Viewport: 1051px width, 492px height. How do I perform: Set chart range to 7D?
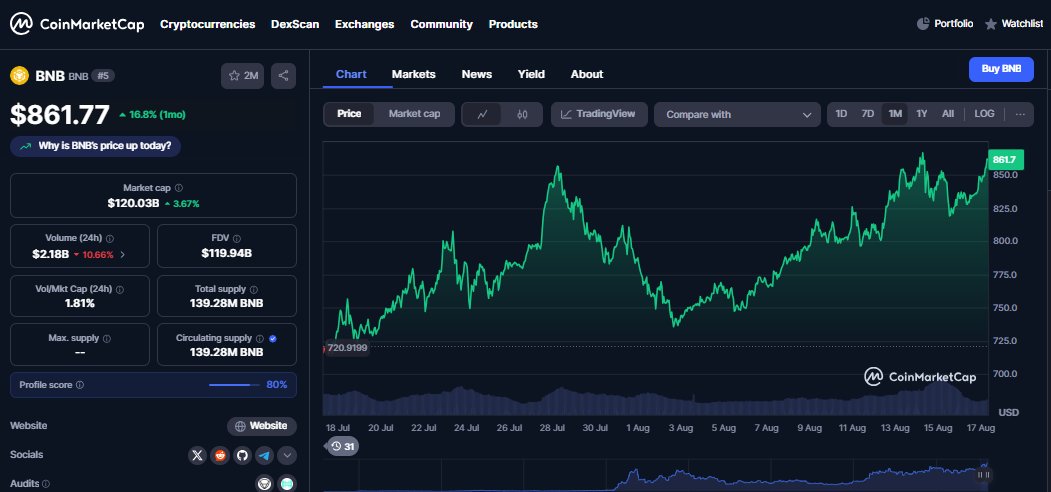tap(867, 114)
